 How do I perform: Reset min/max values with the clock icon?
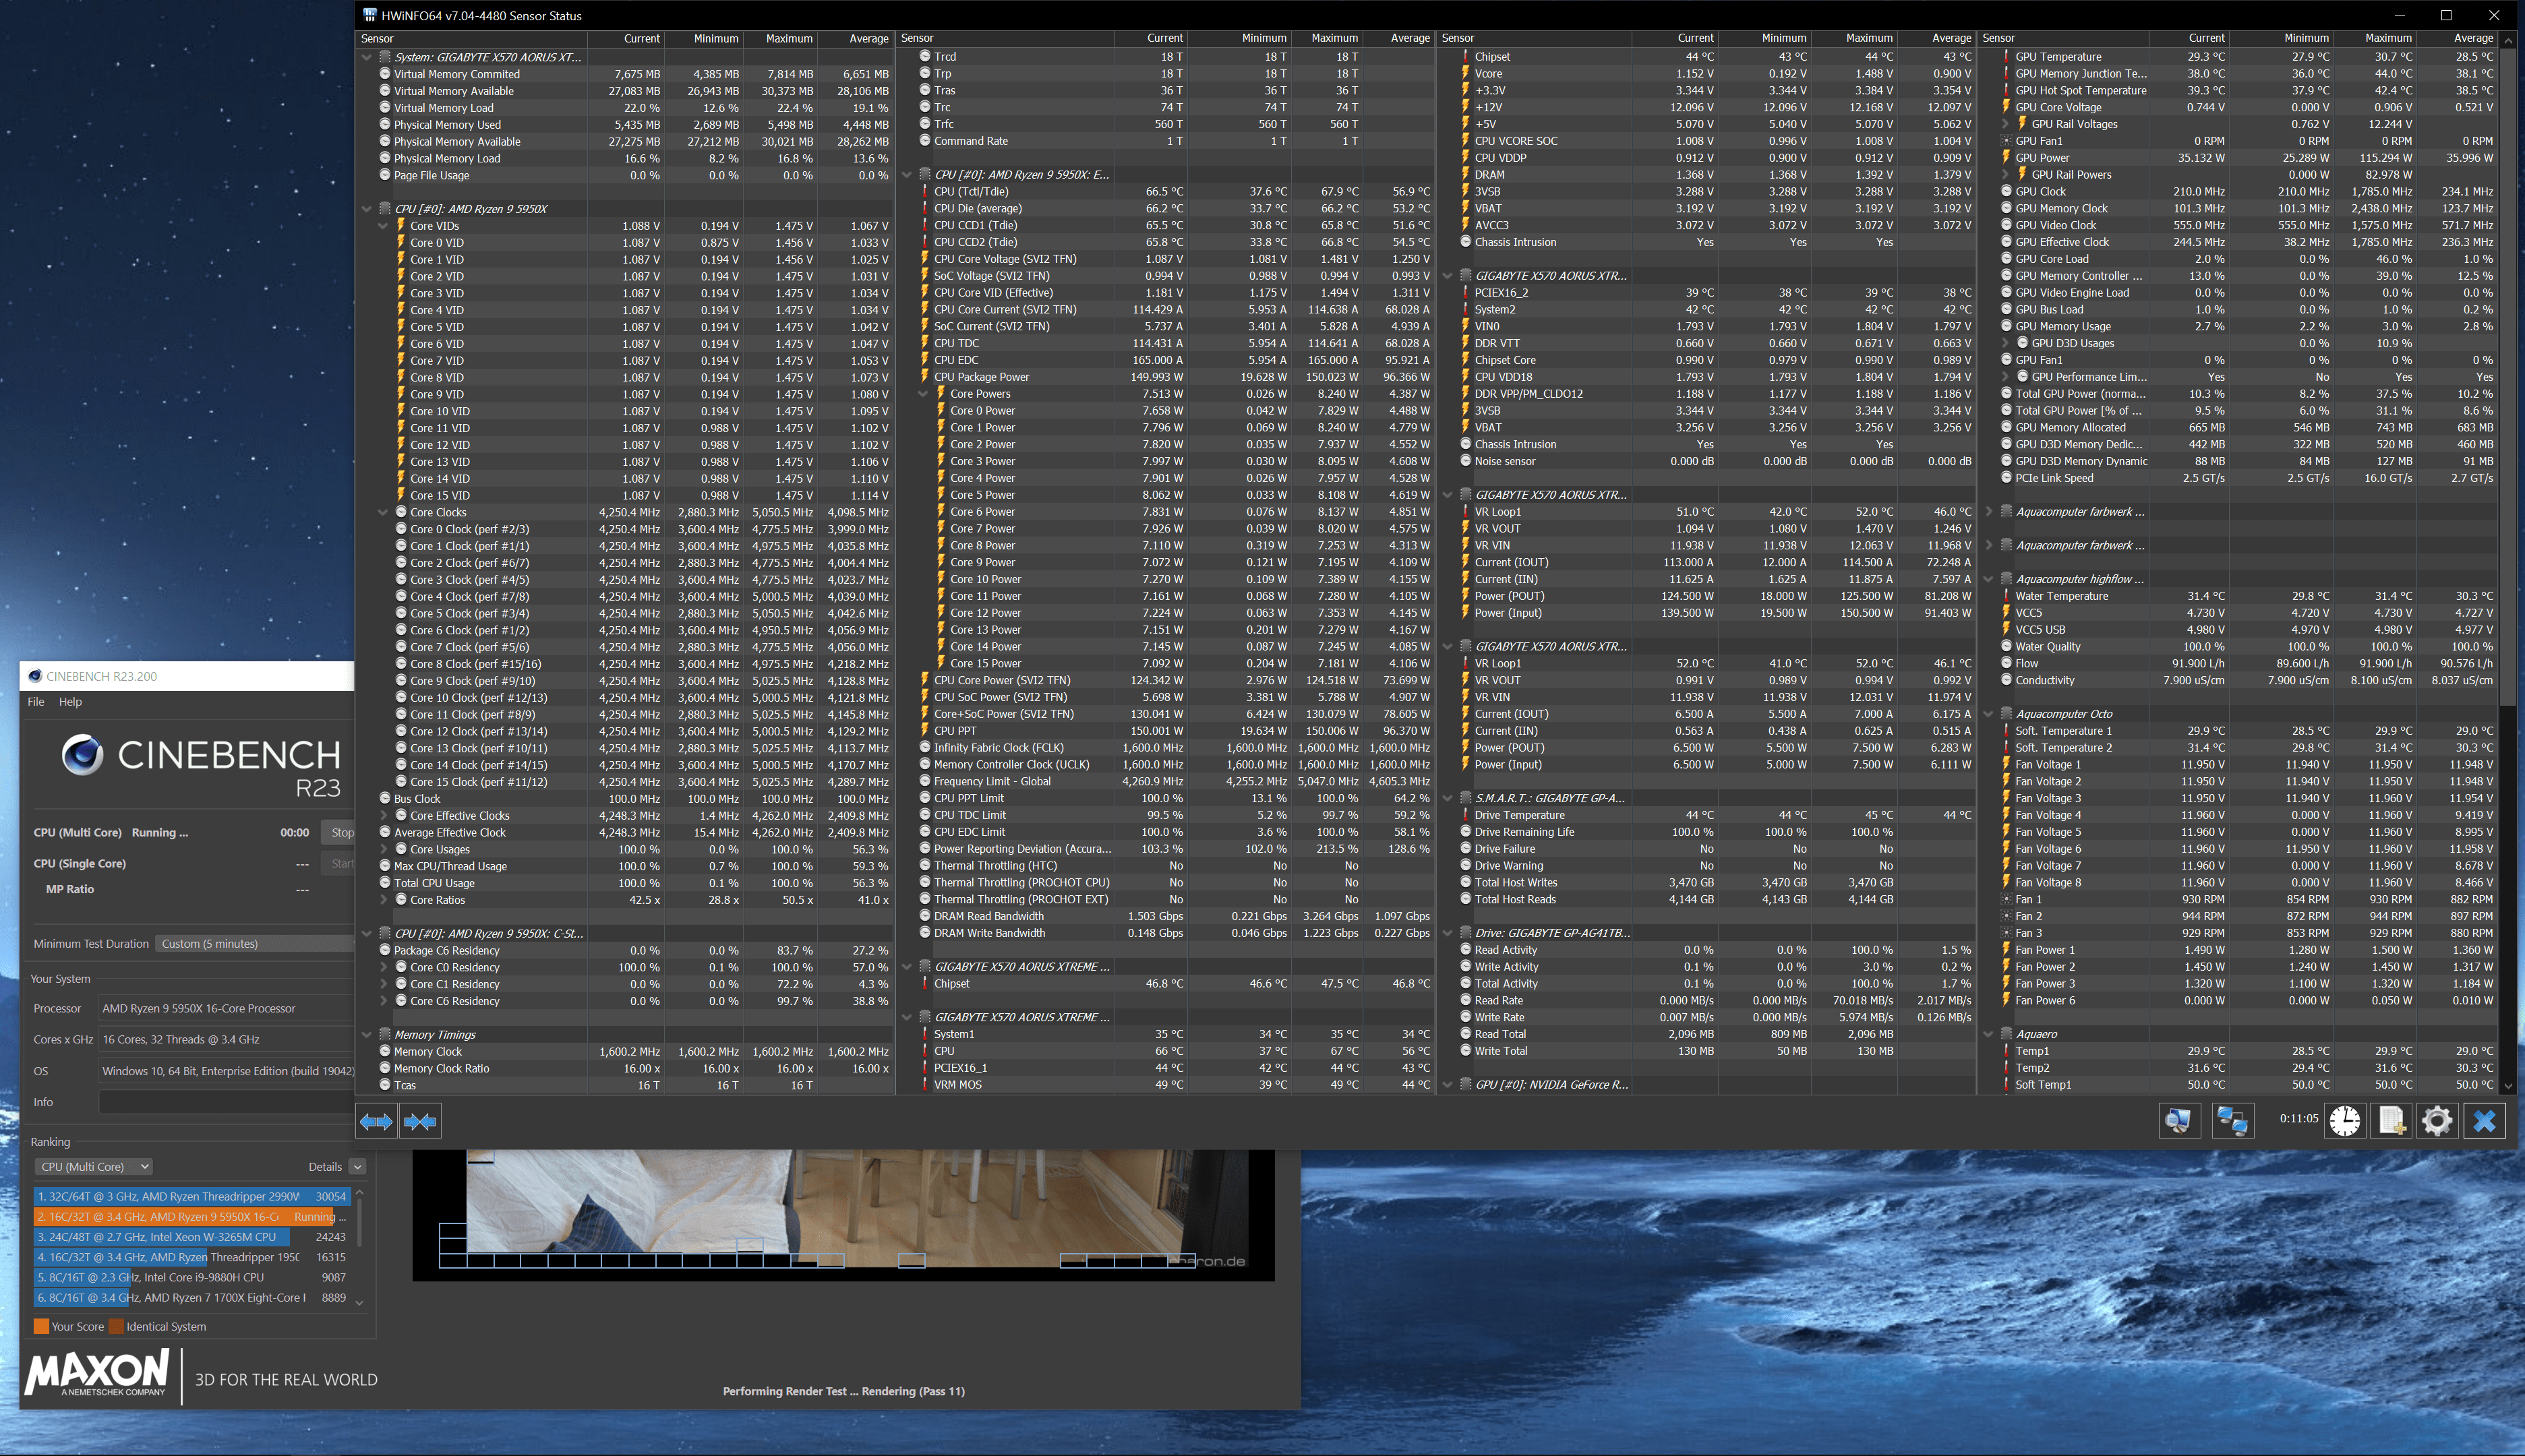coord(2344,1120)
